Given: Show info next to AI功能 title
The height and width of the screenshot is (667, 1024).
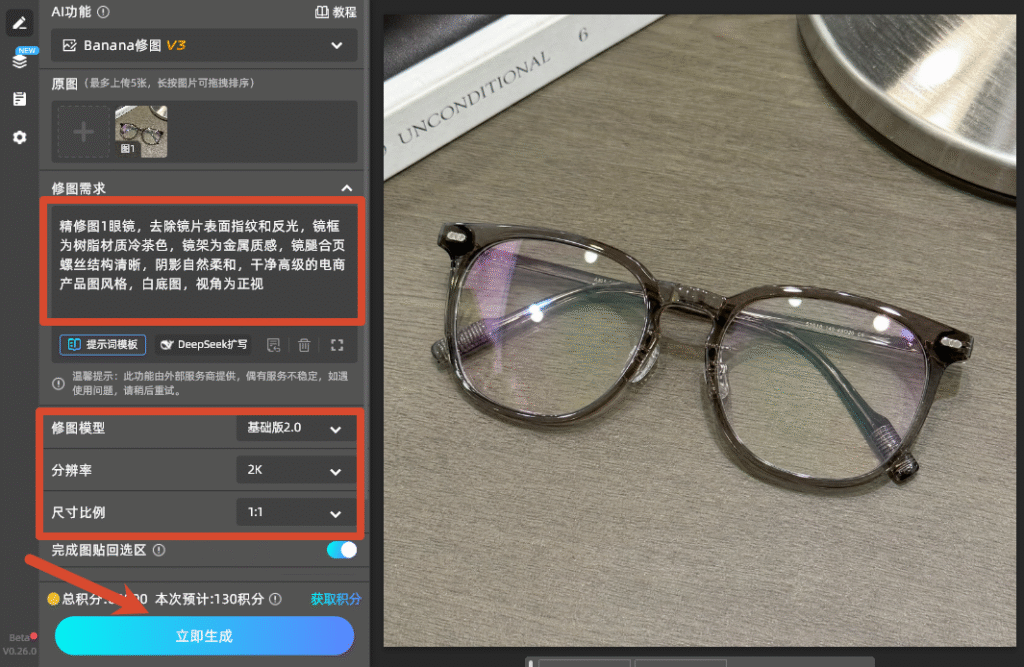Looking at the screenshot, I should pos(103,12).
